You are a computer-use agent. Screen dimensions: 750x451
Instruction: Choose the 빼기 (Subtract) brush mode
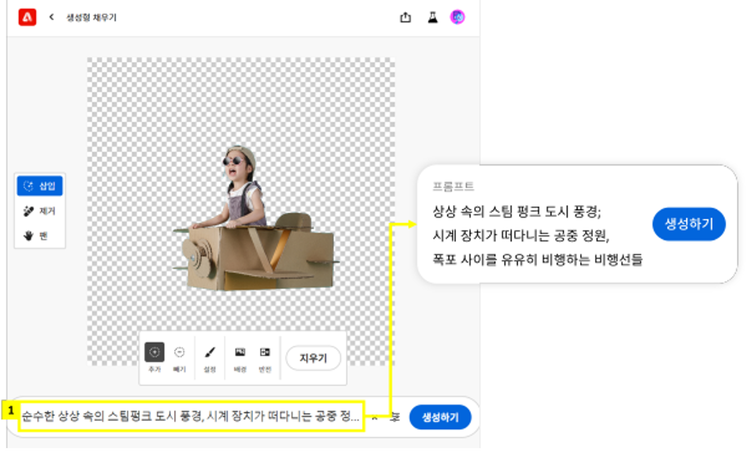click(x=179, y=354)
